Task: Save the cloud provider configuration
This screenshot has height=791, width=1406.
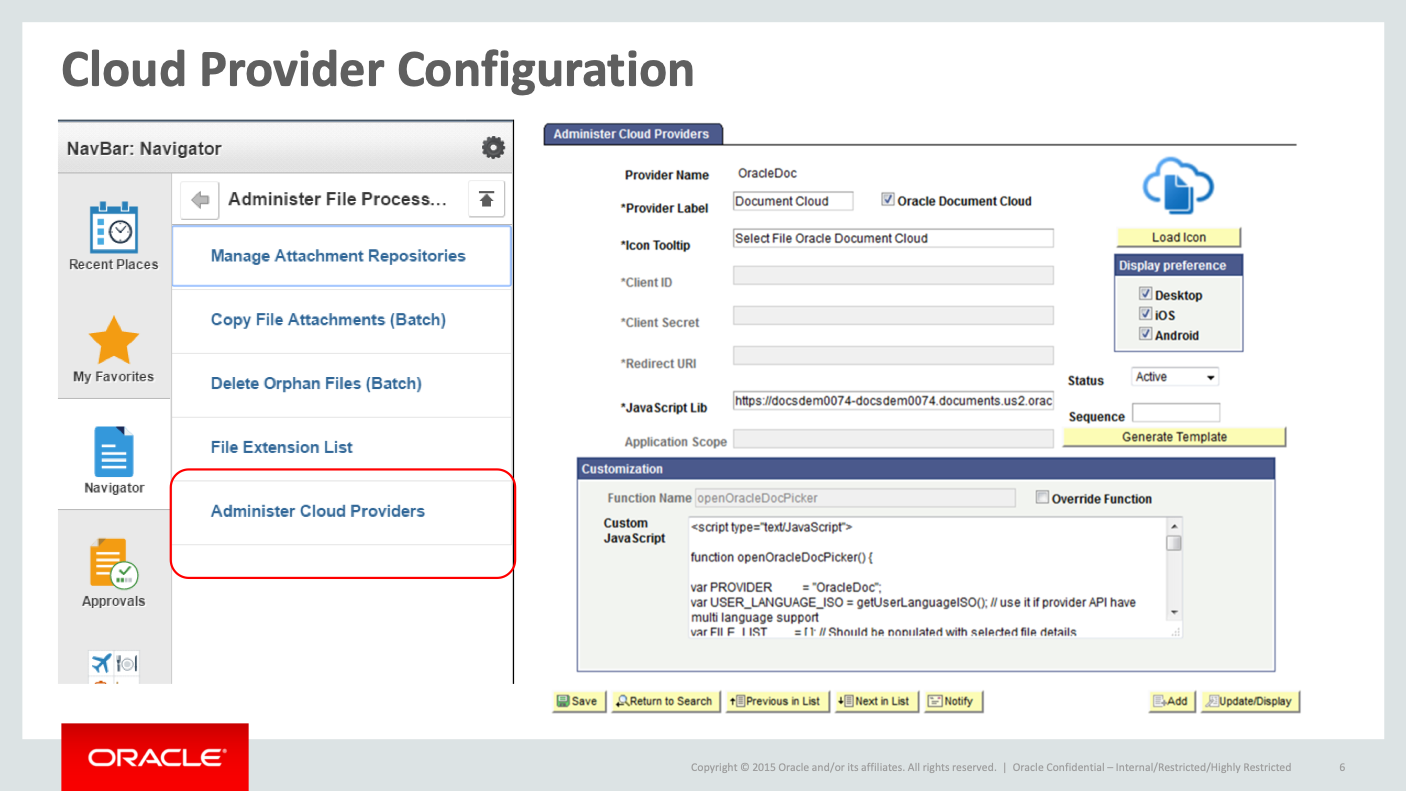Action: pyautogui.click(x=578, y=701)
